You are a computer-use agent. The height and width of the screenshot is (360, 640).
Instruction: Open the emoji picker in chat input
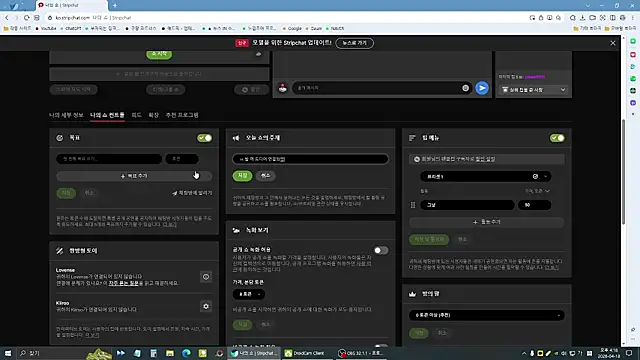point(465,88)
